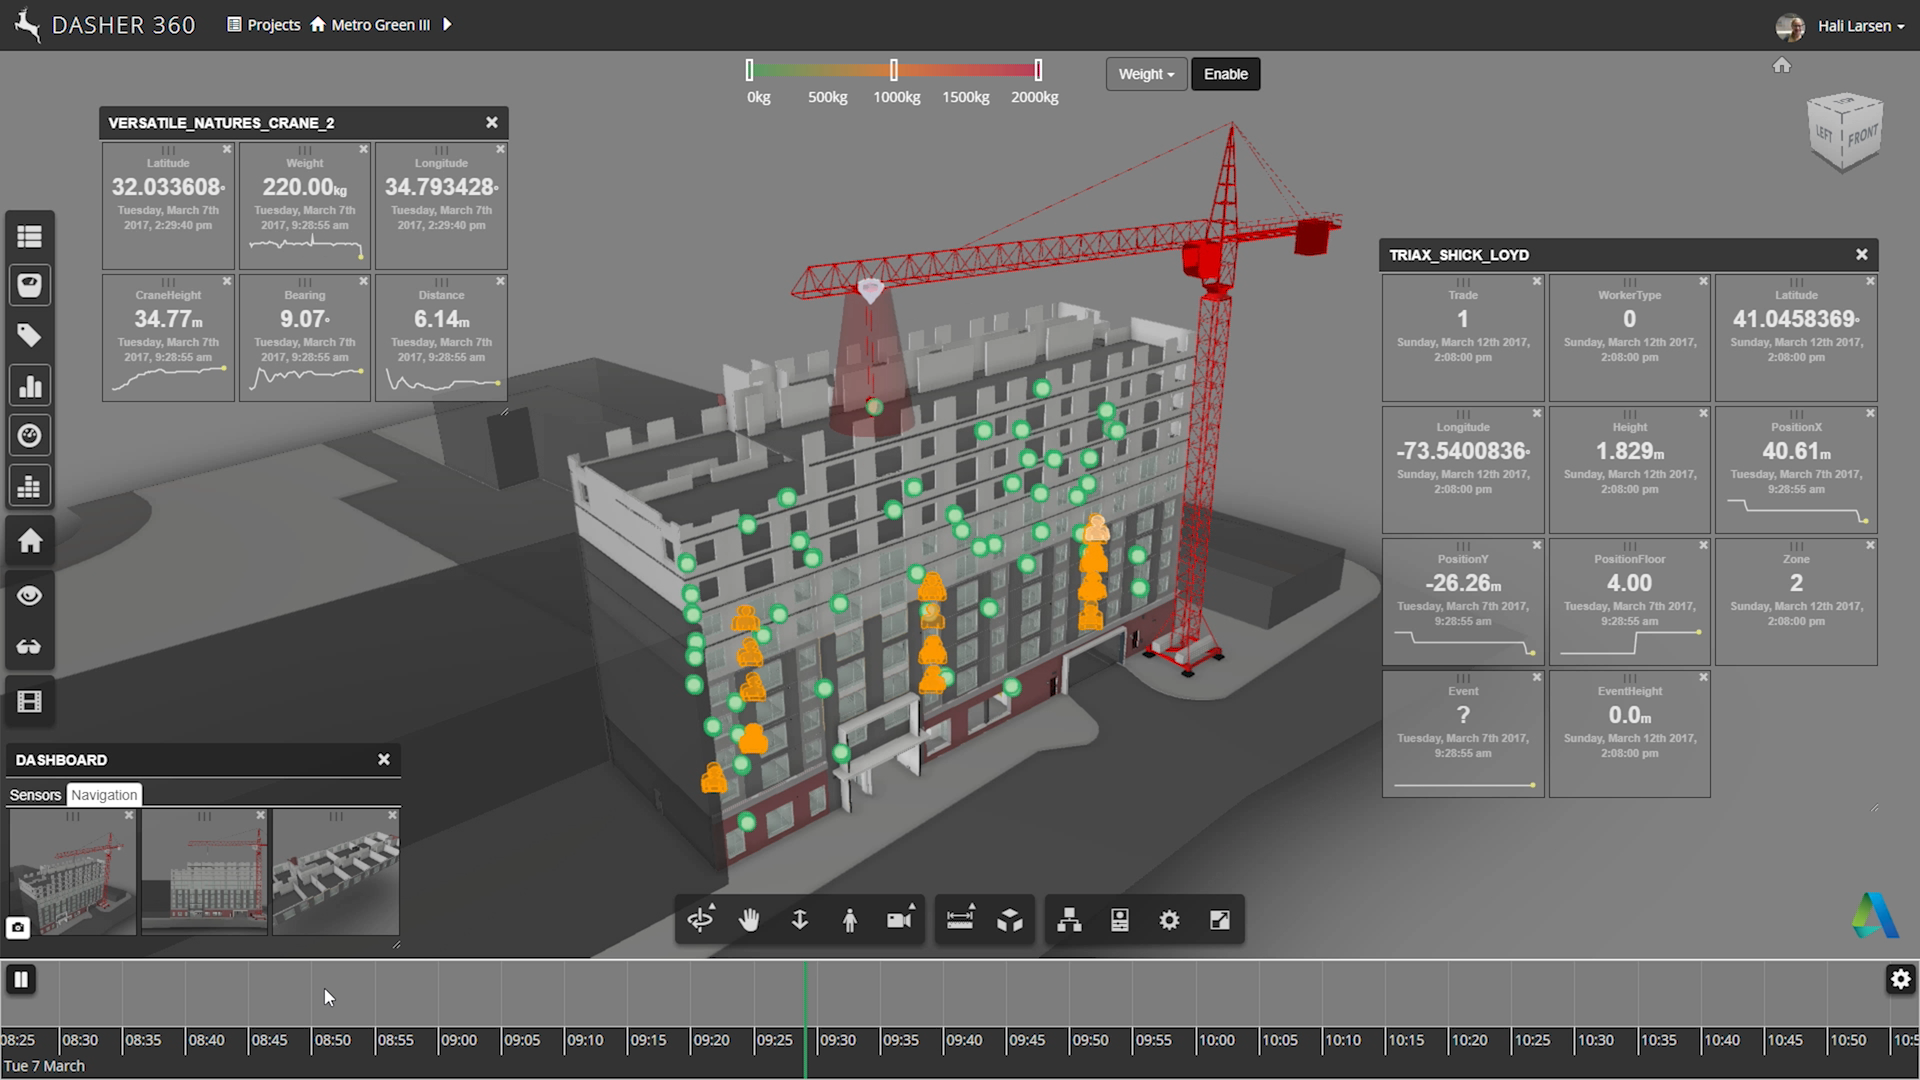1920x1080 pixels.
Task: Switch to the Sensors tab in Dashboard
Action: click(x=34, y=794)
